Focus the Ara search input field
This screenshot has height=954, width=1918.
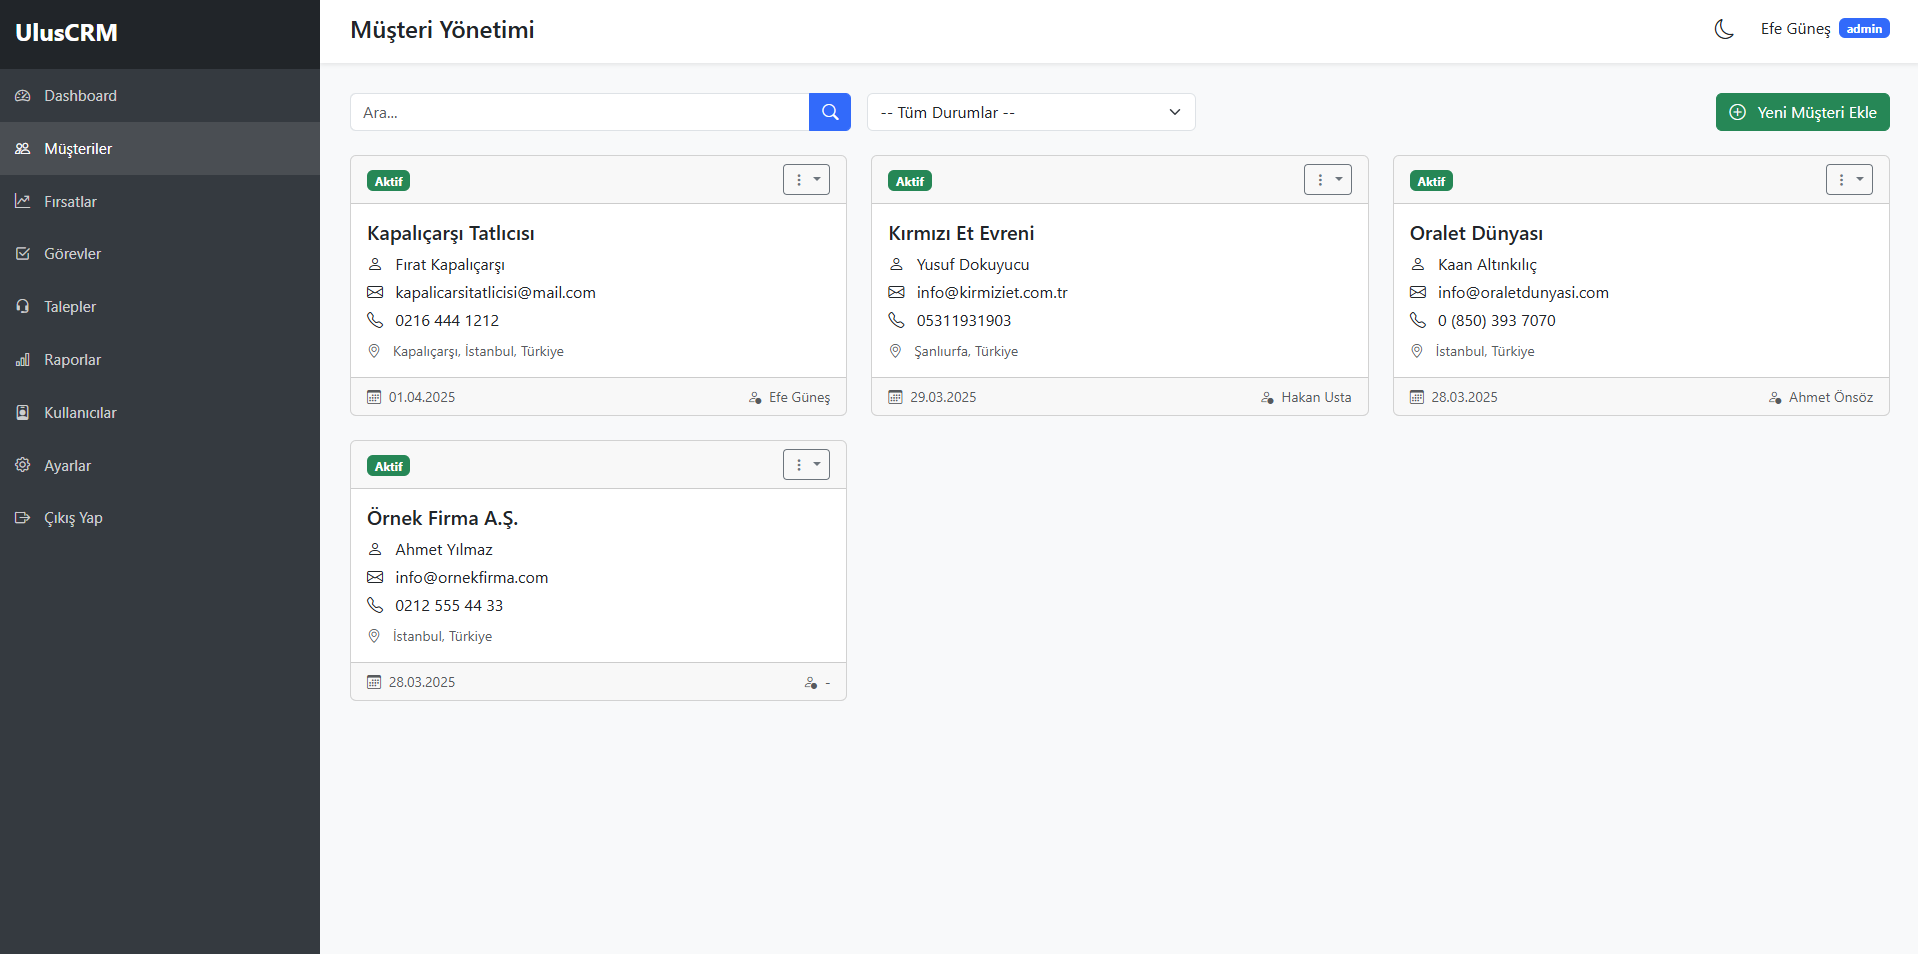click(579, 112)
